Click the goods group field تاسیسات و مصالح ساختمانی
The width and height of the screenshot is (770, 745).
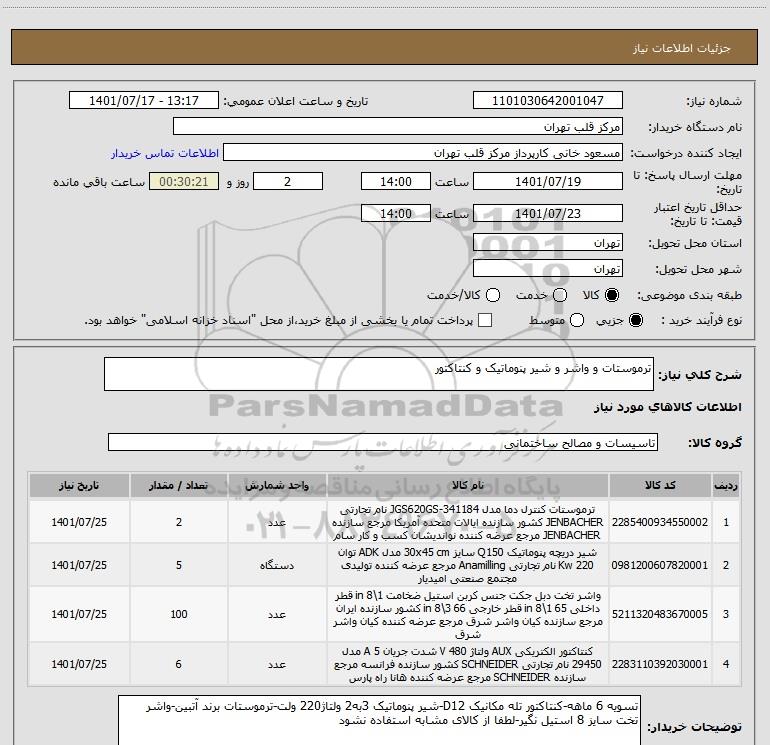pyautogui.click(x=383, y=442)
